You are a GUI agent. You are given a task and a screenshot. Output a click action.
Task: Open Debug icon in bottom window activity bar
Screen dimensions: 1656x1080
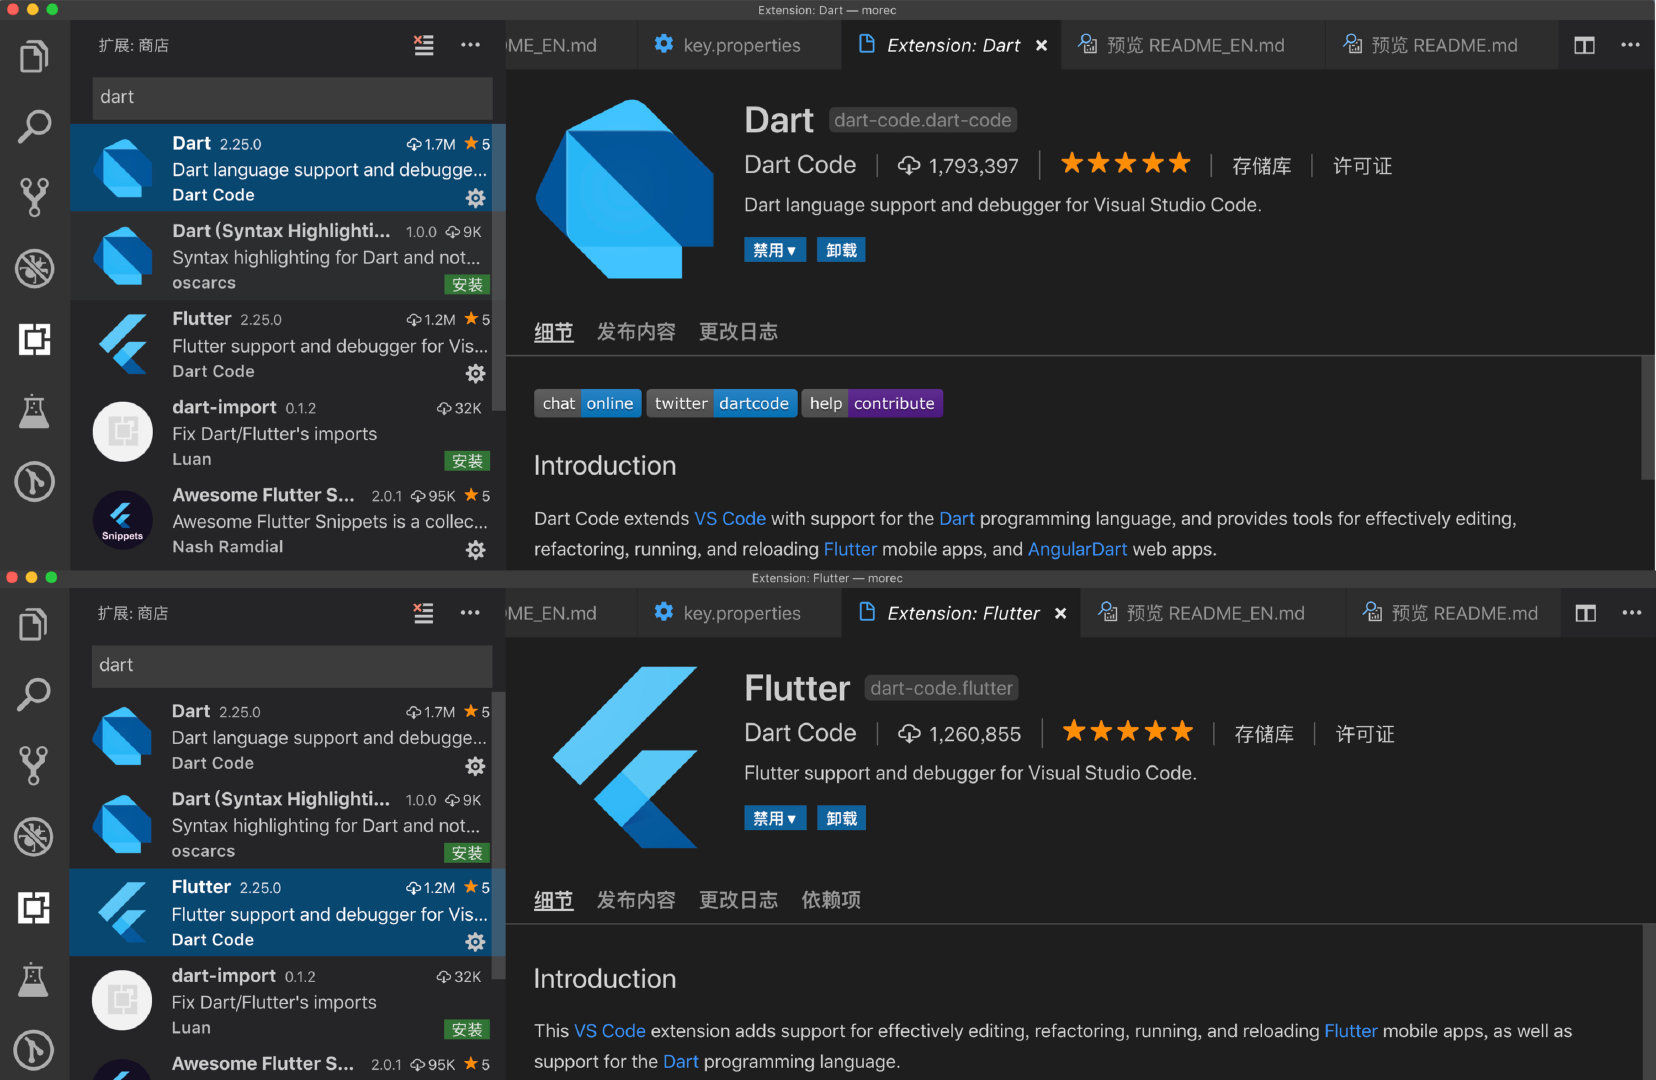click(x=34, y=836)
